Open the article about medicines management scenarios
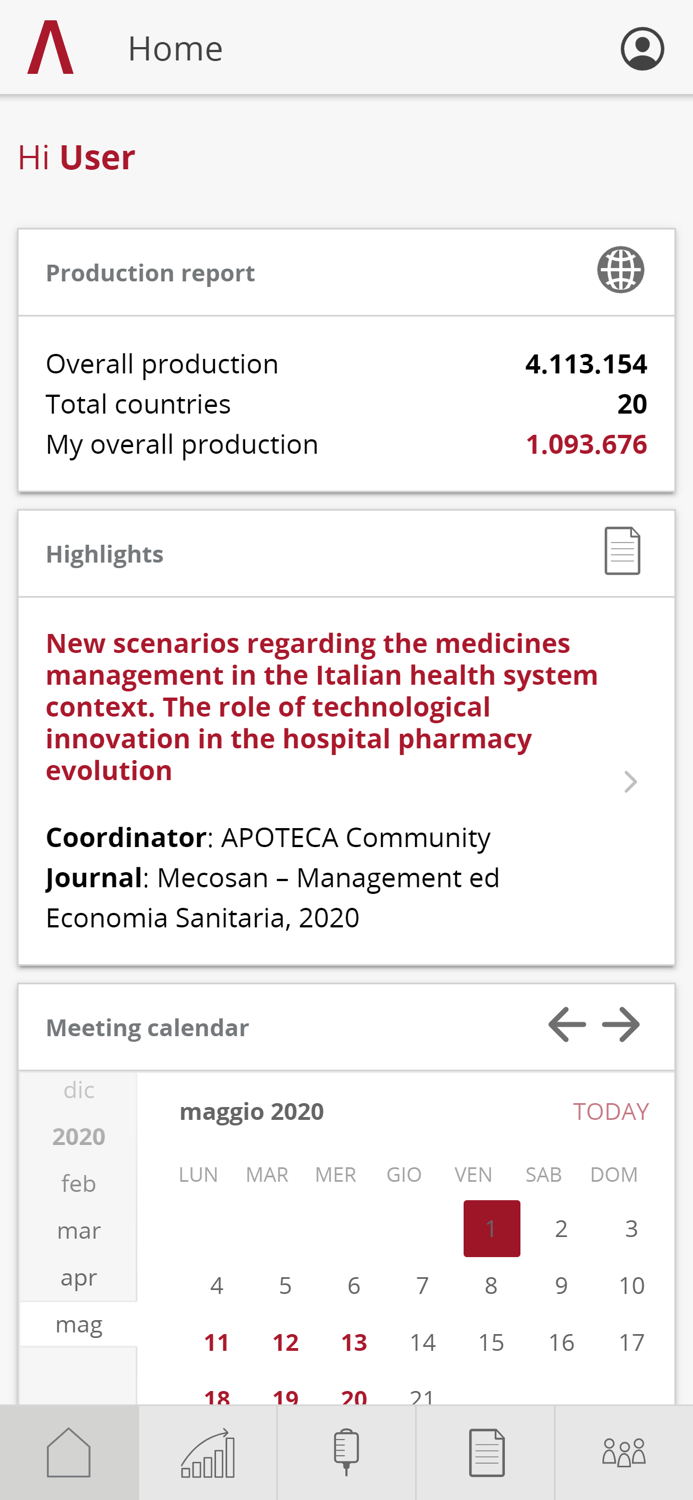 320,705
